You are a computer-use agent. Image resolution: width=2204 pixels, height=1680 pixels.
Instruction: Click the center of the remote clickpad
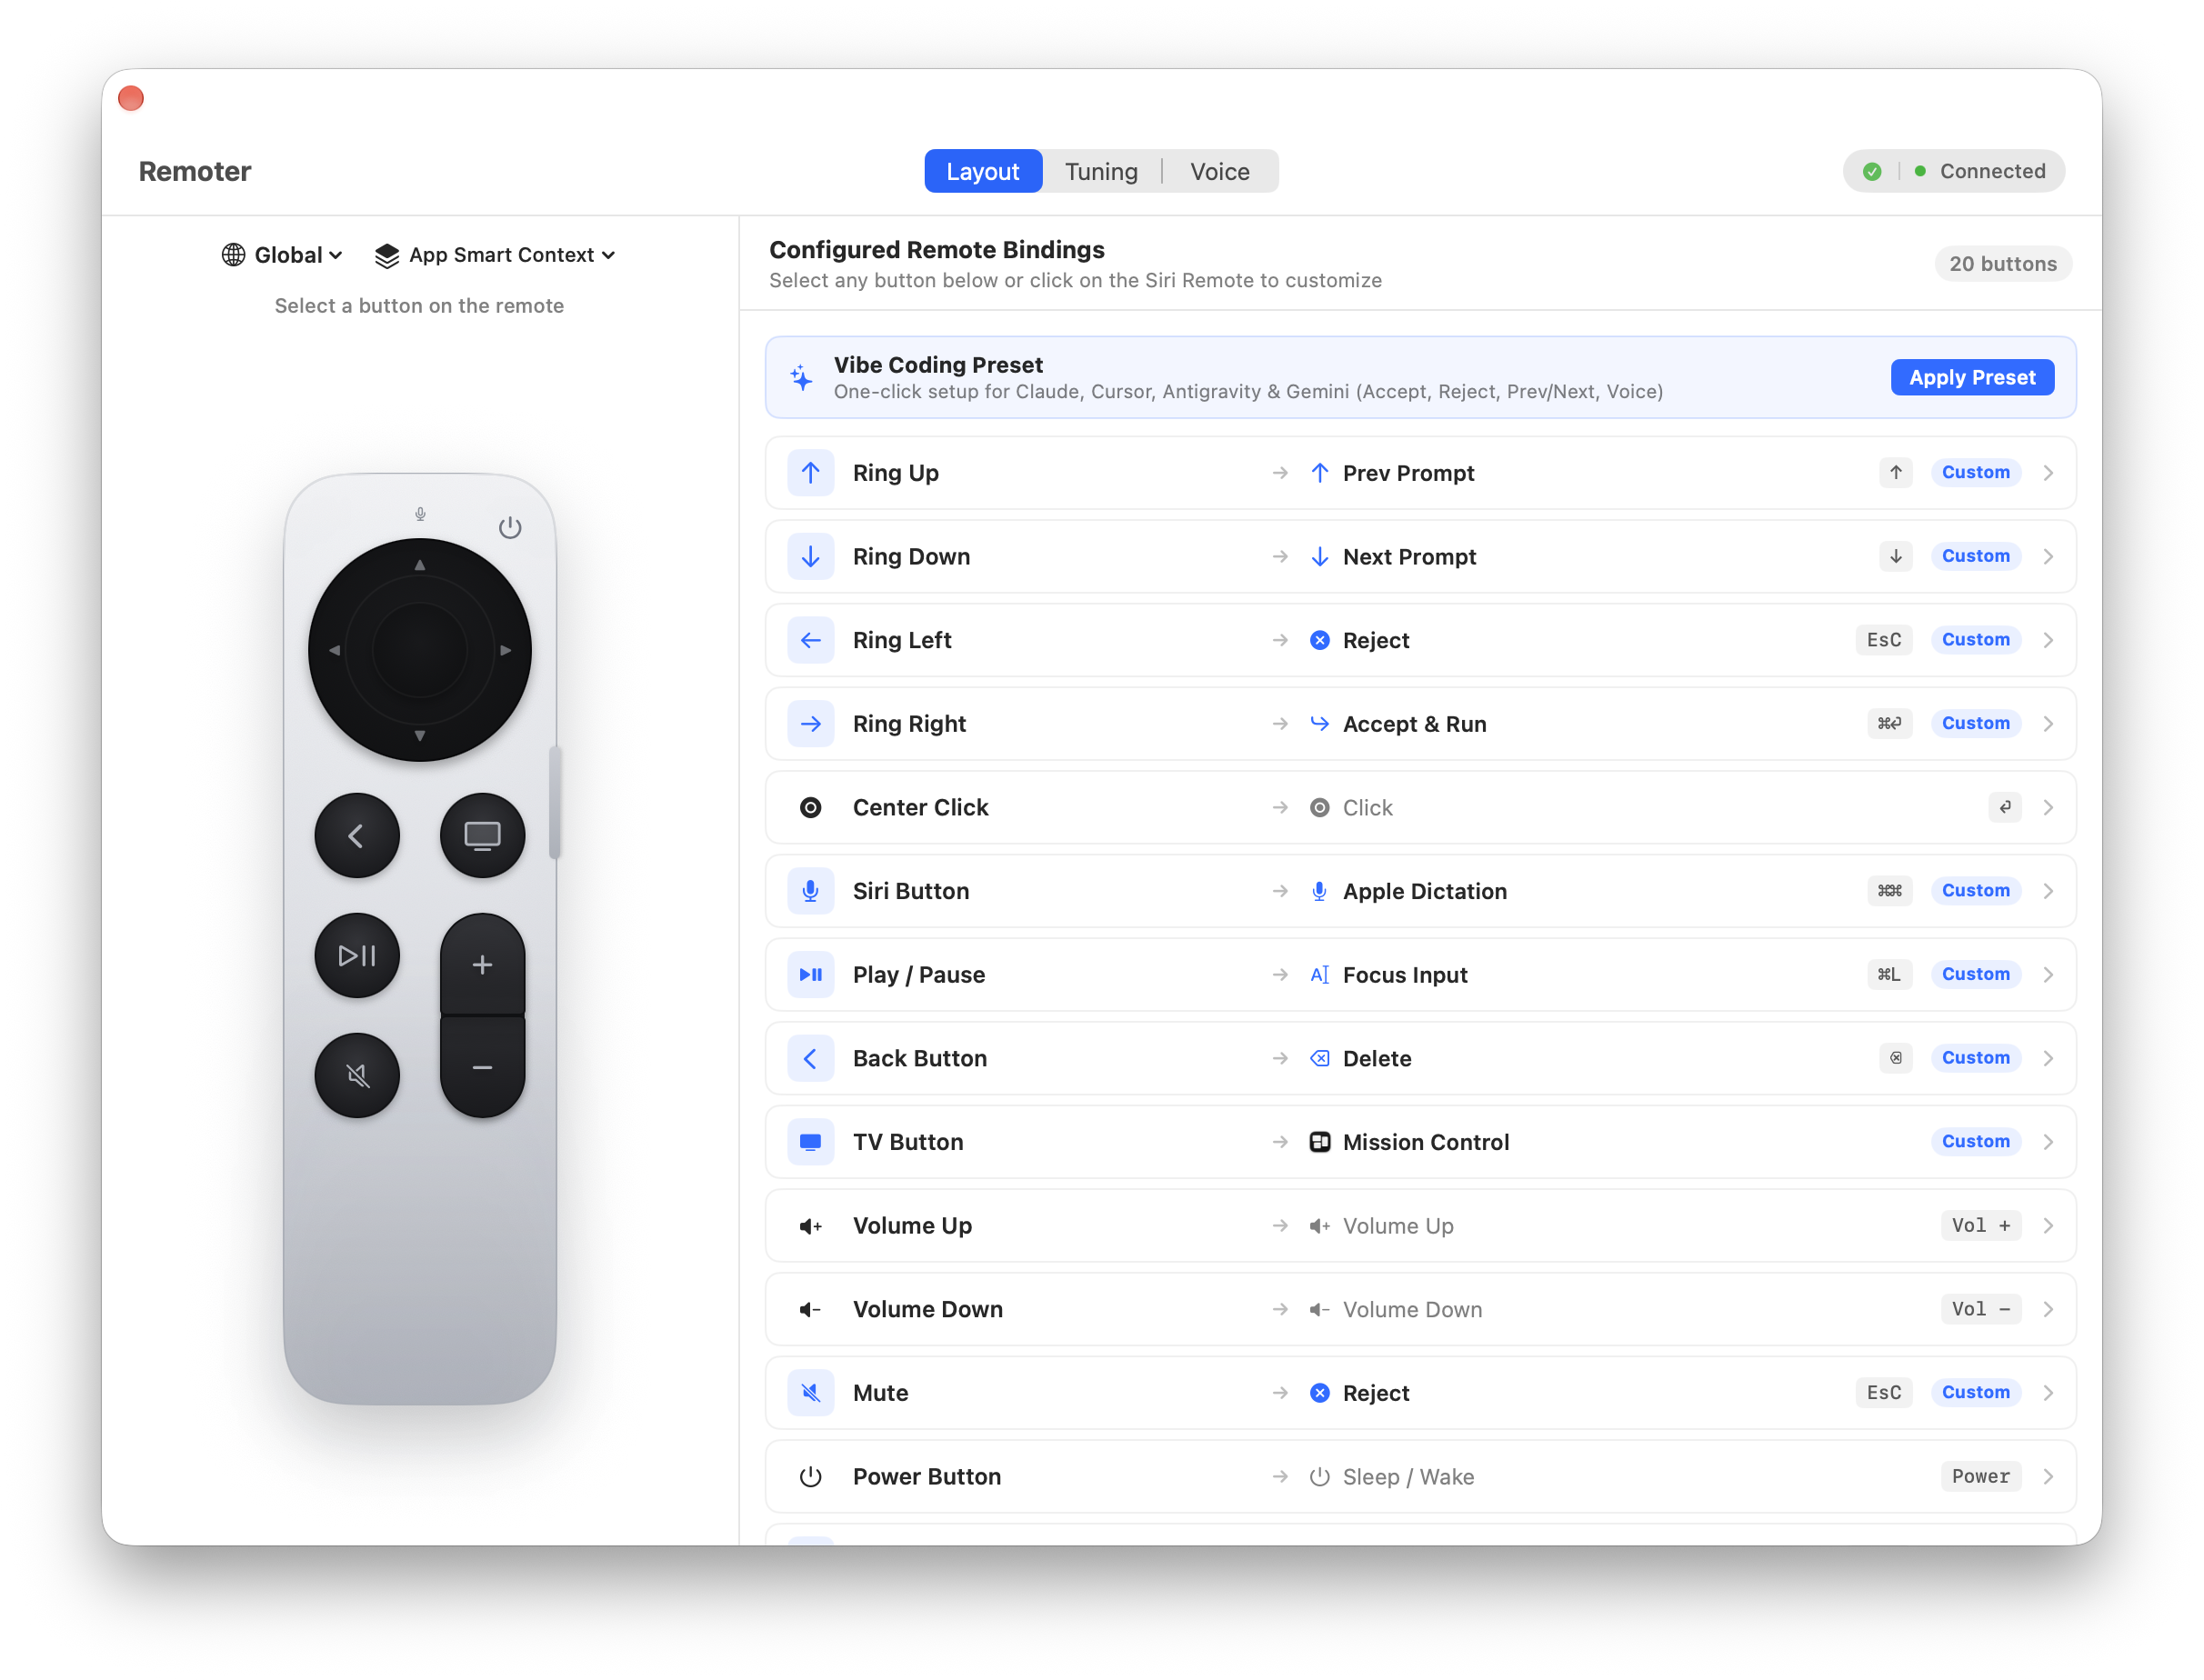[420, 650]
